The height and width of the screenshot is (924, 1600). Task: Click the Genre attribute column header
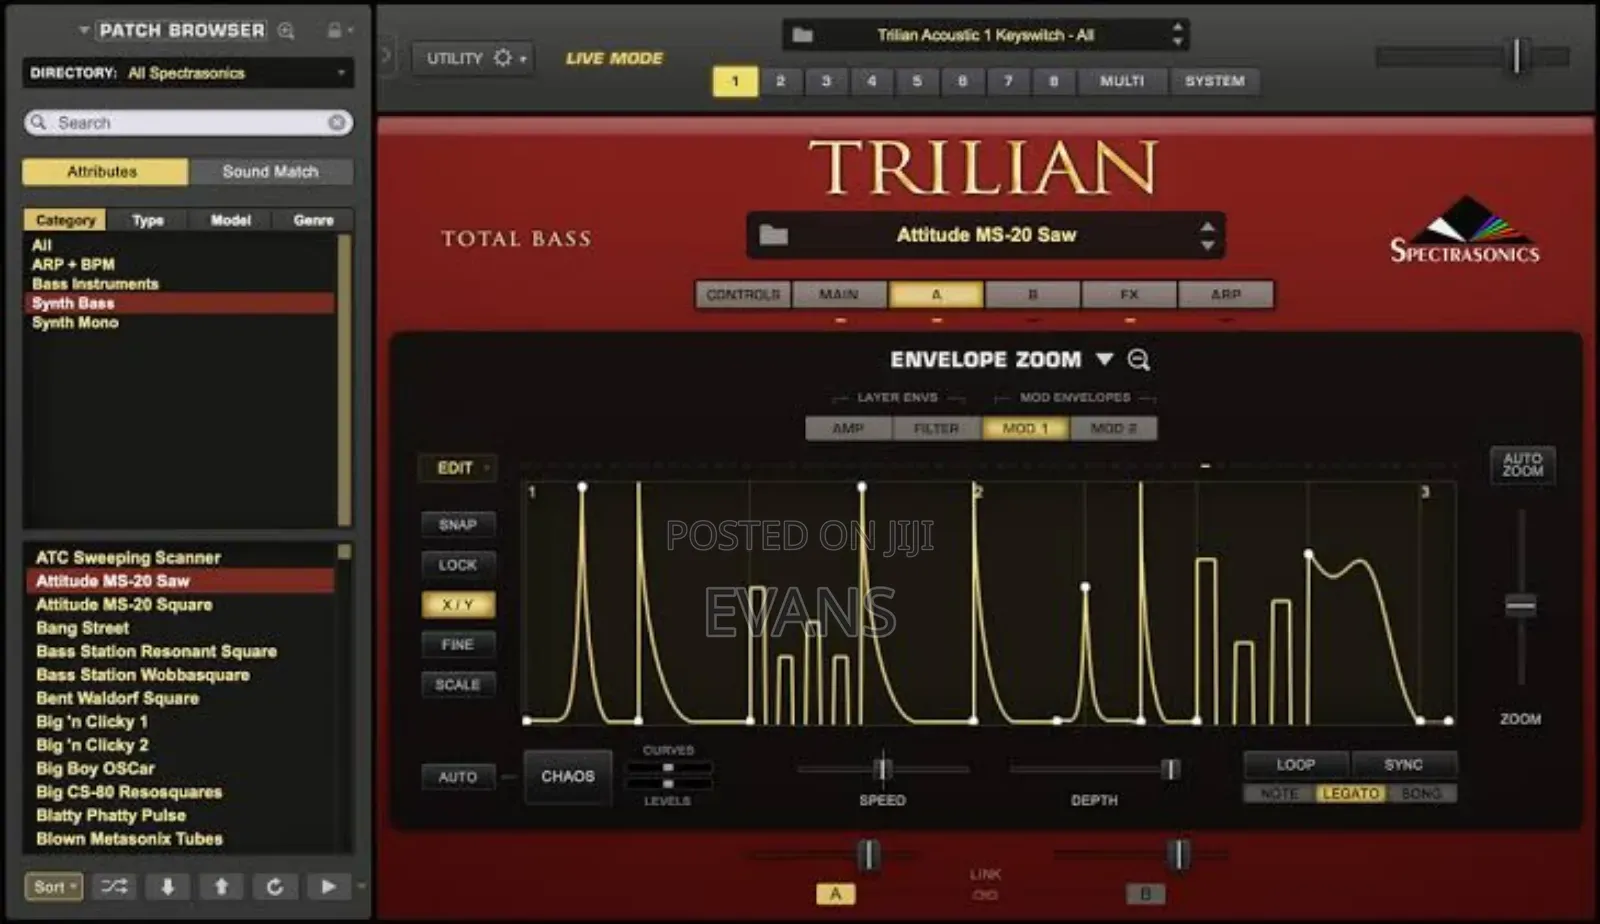(x=313, y=220)
